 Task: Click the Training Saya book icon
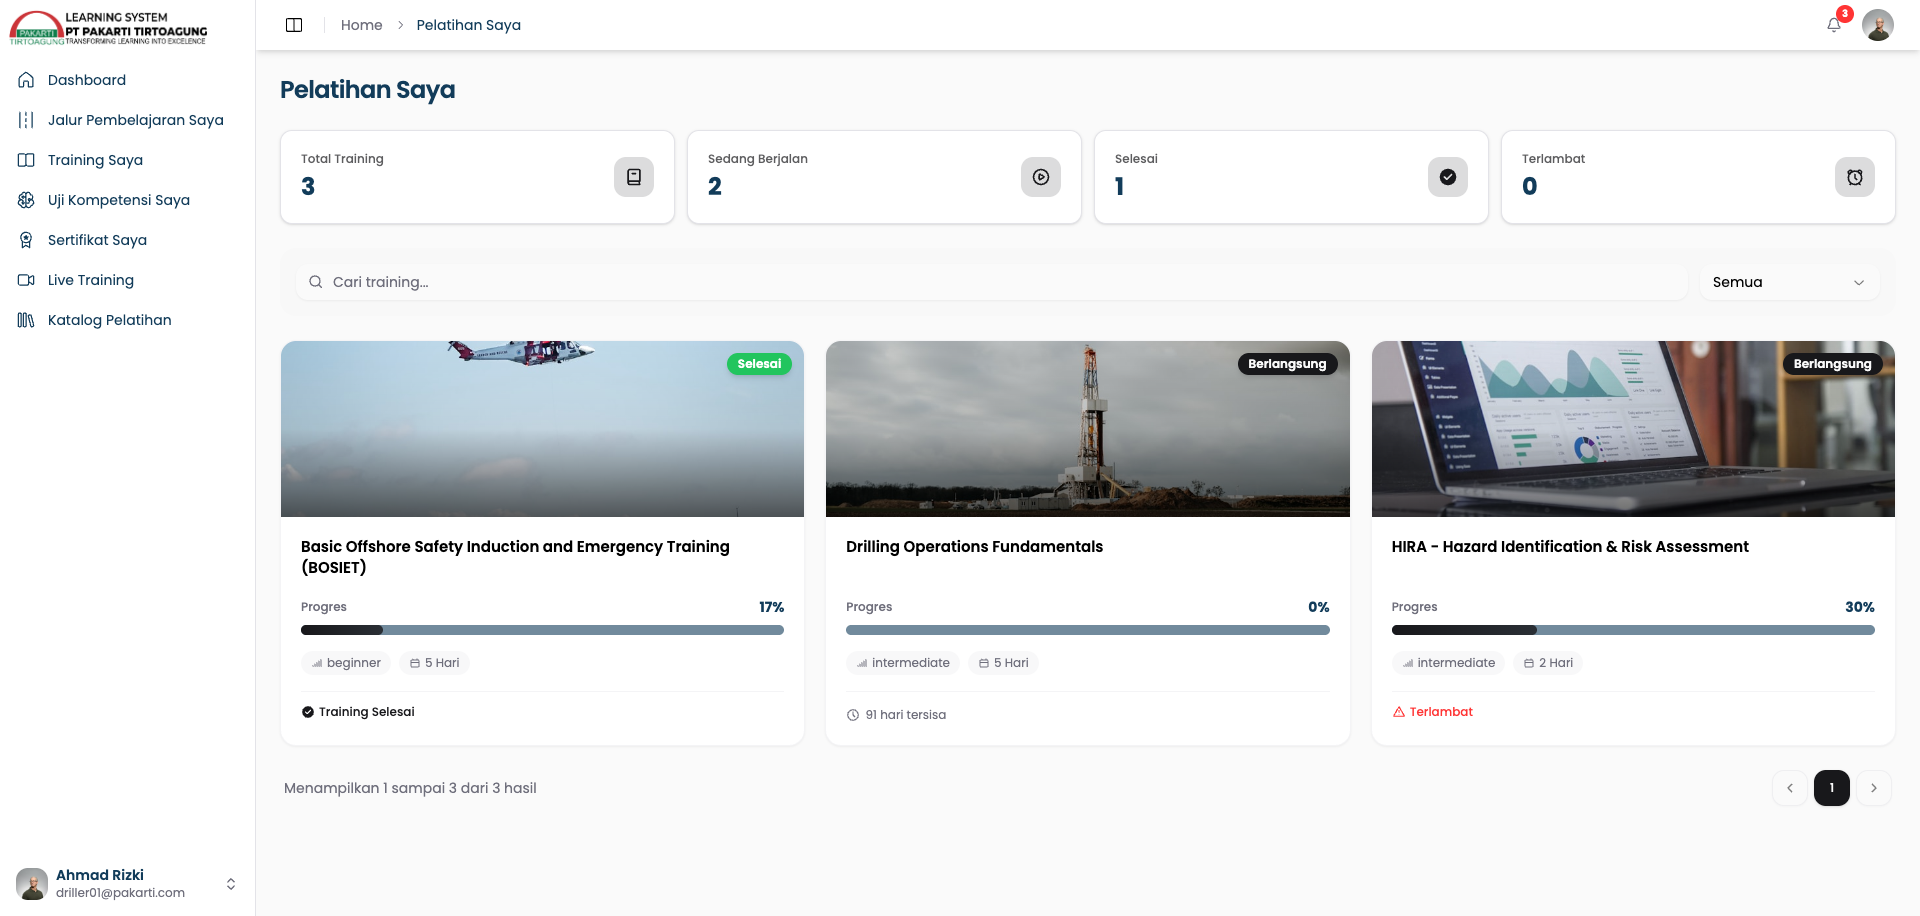coord(26,160)
